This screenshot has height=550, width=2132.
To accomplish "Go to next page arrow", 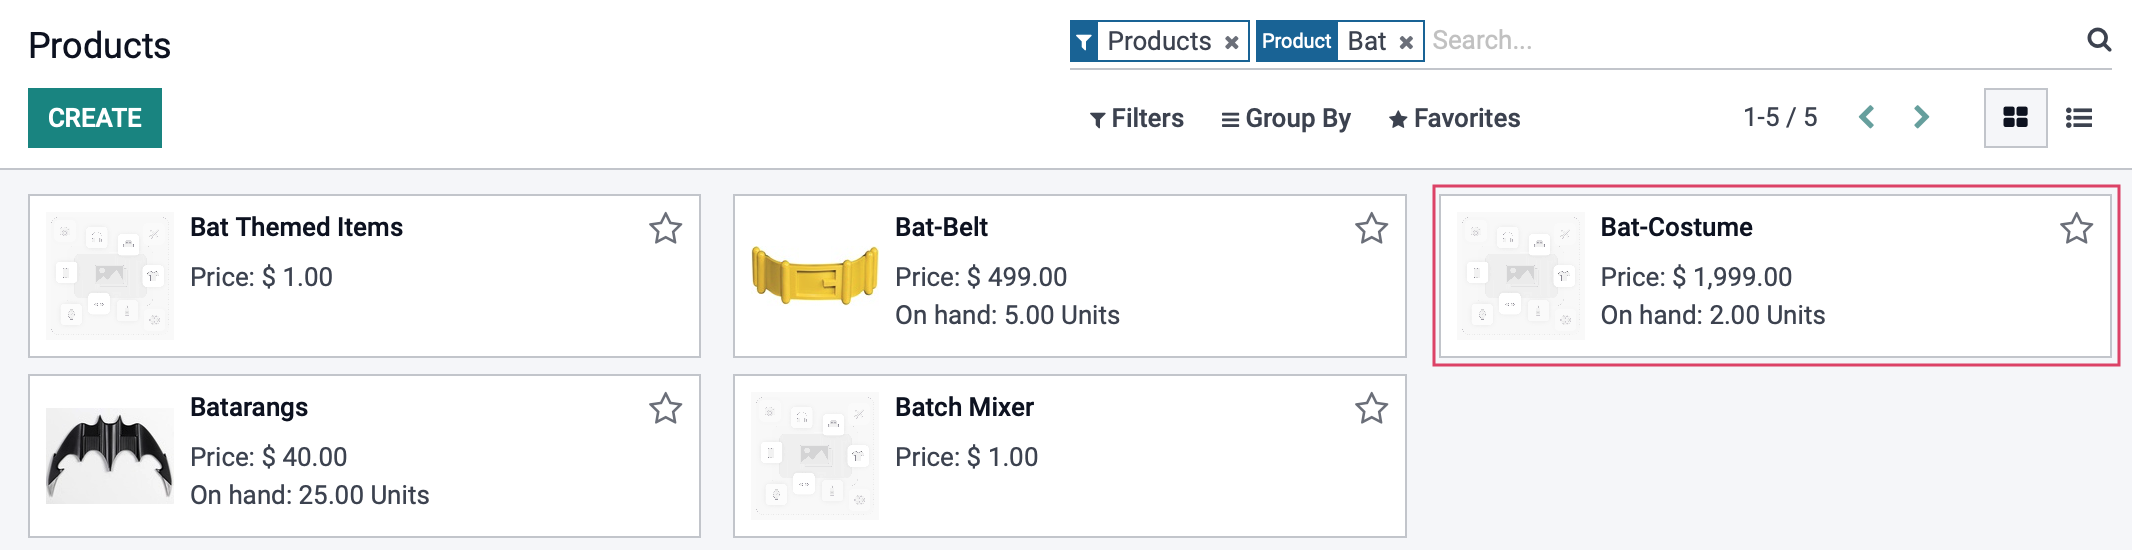I will pyautogui.click(x=1921, y=117).
